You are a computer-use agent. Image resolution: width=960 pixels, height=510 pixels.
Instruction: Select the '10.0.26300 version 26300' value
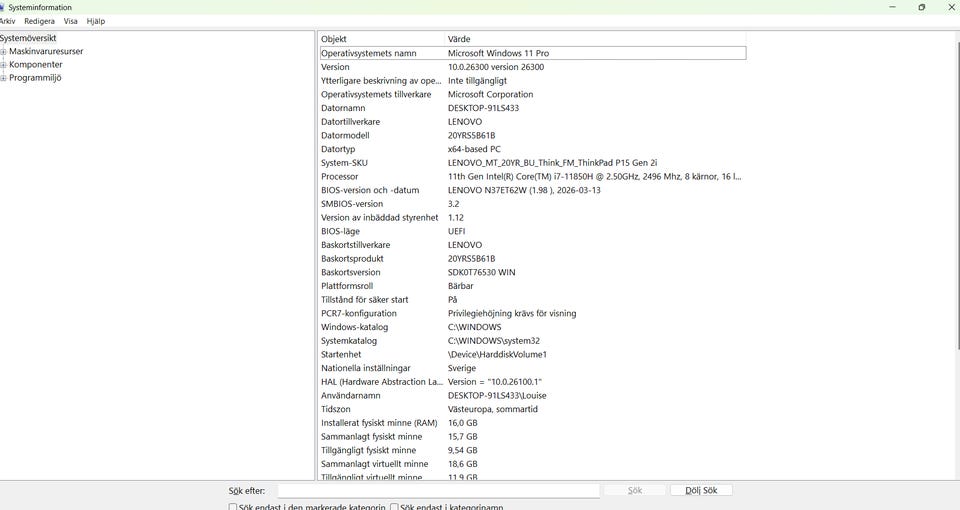click(x=496, y=67)
